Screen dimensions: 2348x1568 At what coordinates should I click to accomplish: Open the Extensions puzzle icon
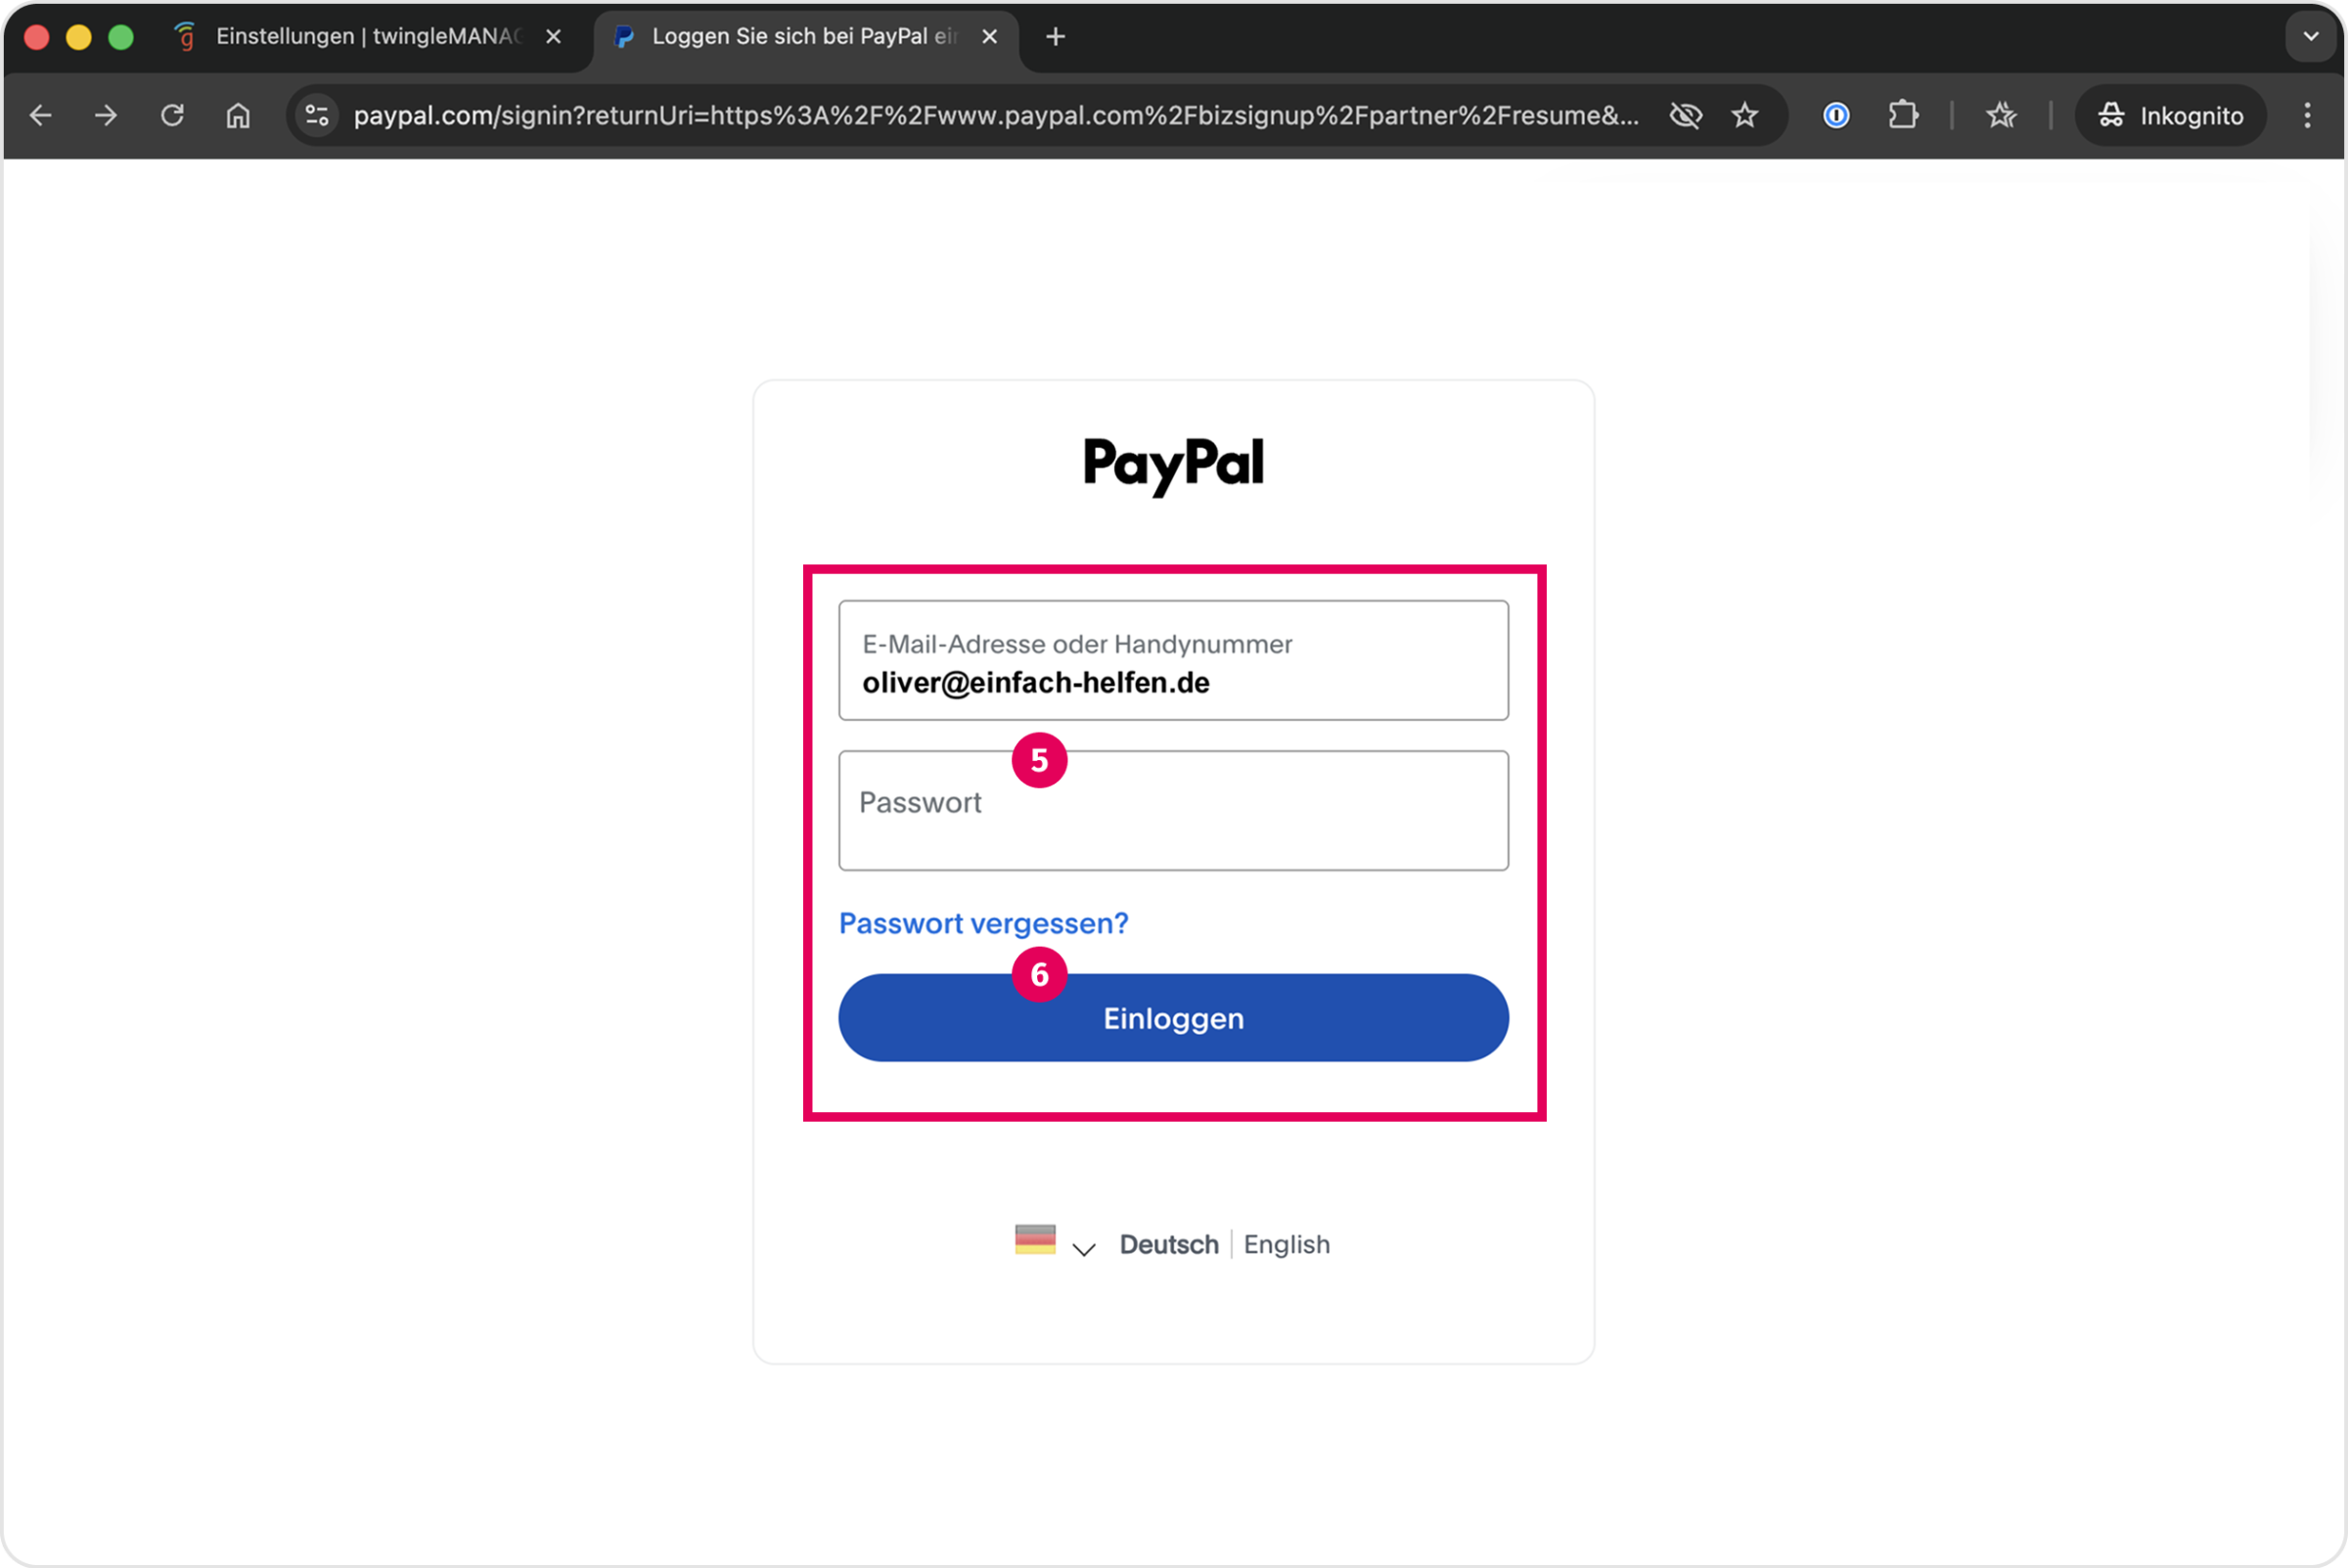click(x=1903, y=116)
